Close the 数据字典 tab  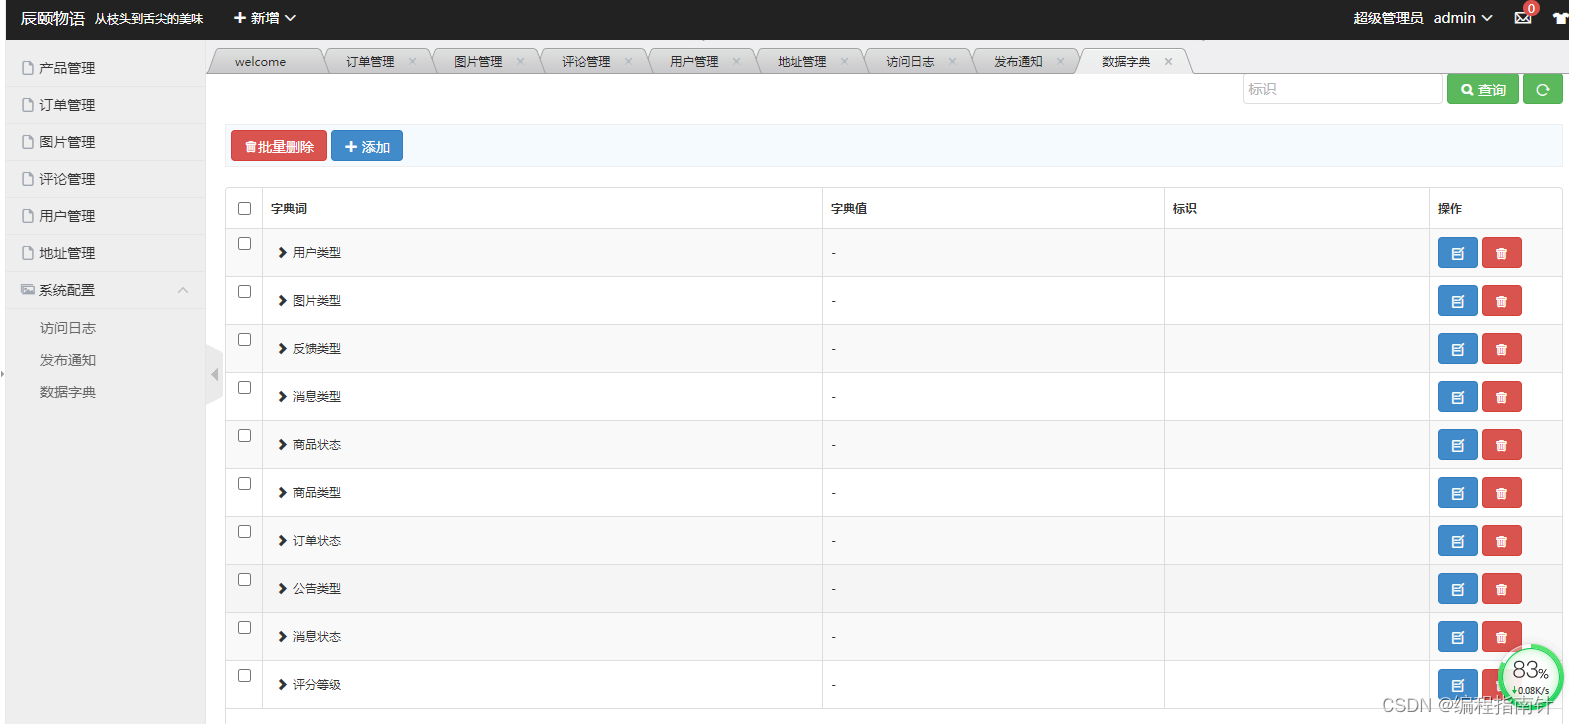click(1168, 61)
